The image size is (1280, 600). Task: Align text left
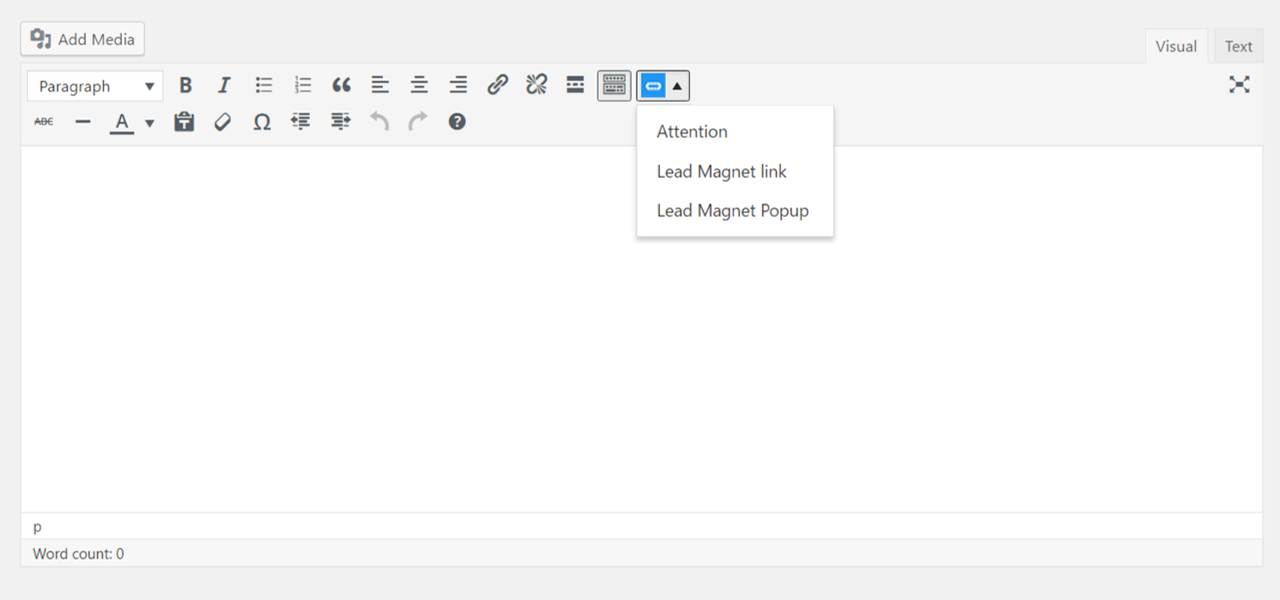(380, 86)
